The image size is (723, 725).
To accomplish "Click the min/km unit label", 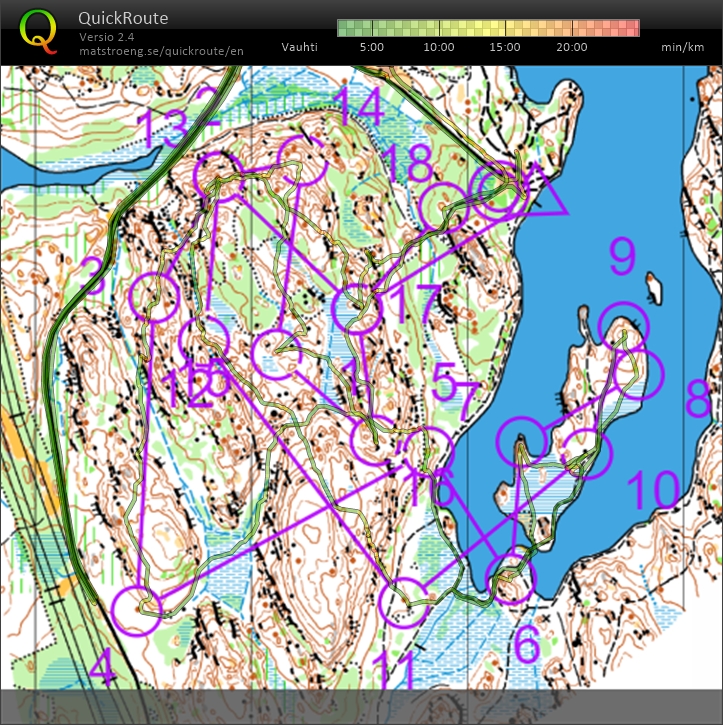I will tap(685, 47).
